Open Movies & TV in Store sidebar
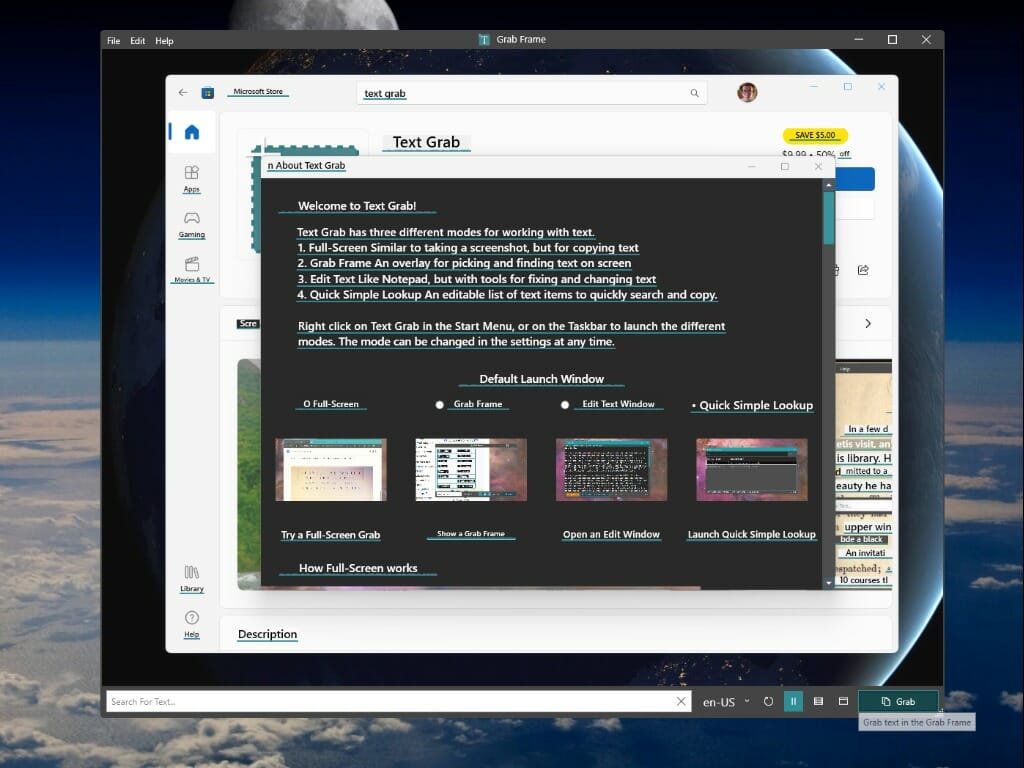 coord(191,270)
